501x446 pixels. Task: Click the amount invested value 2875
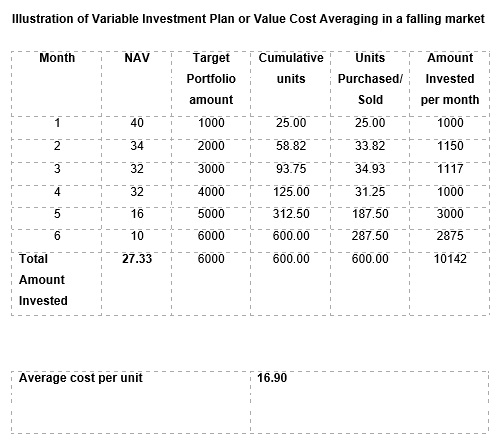coord(450,236)
